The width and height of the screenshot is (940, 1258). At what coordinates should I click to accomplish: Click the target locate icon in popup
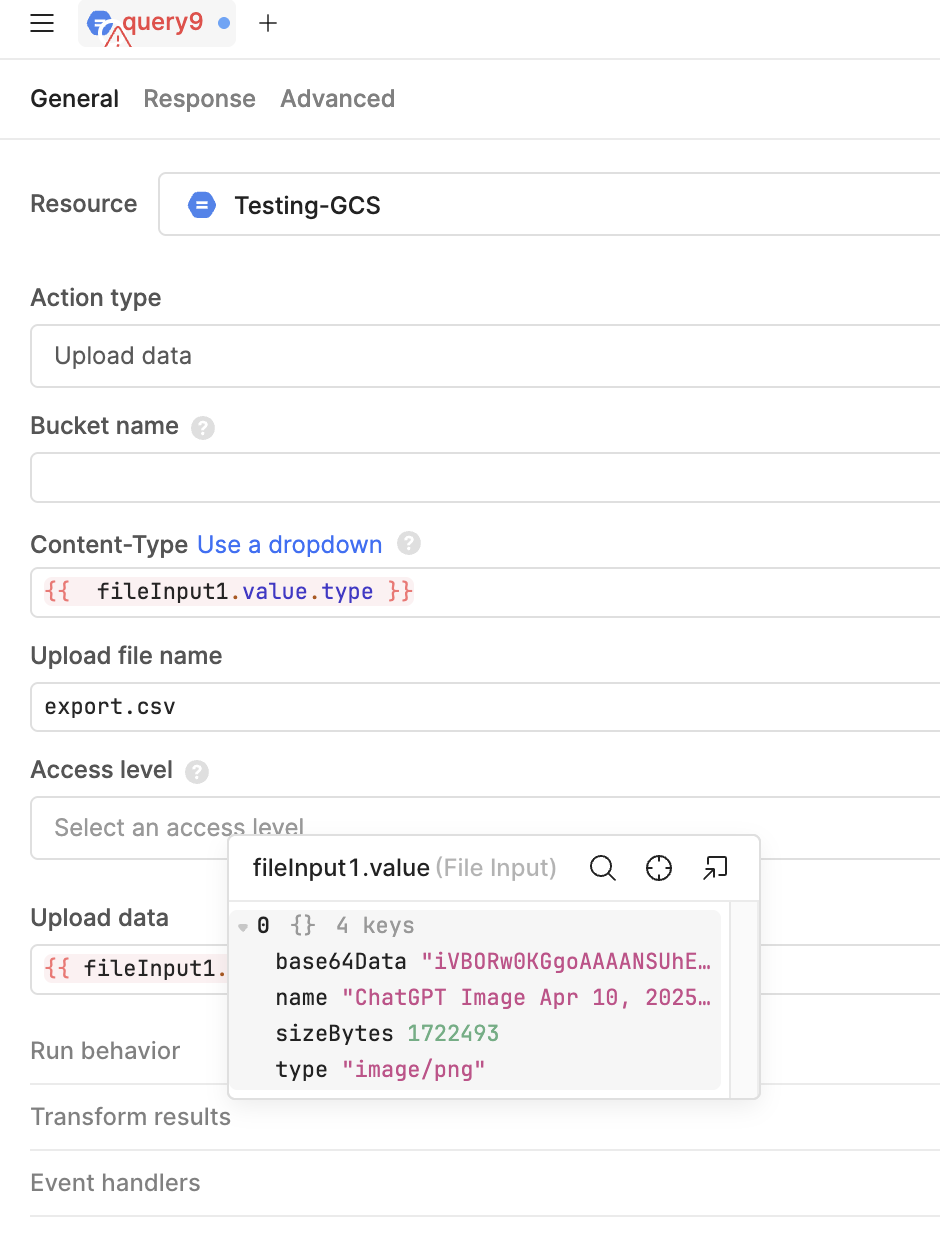pos(659,868)
